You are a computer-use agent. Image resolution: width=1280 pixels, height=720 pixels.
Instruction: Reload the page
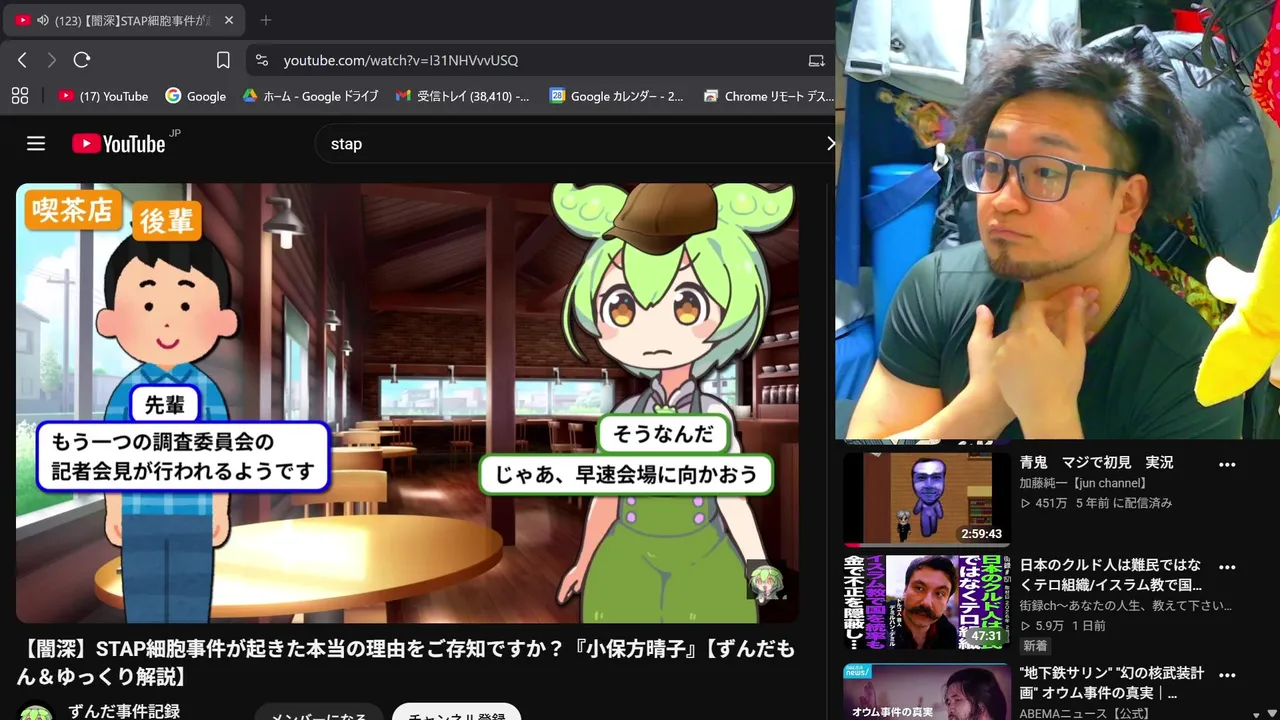82,60
